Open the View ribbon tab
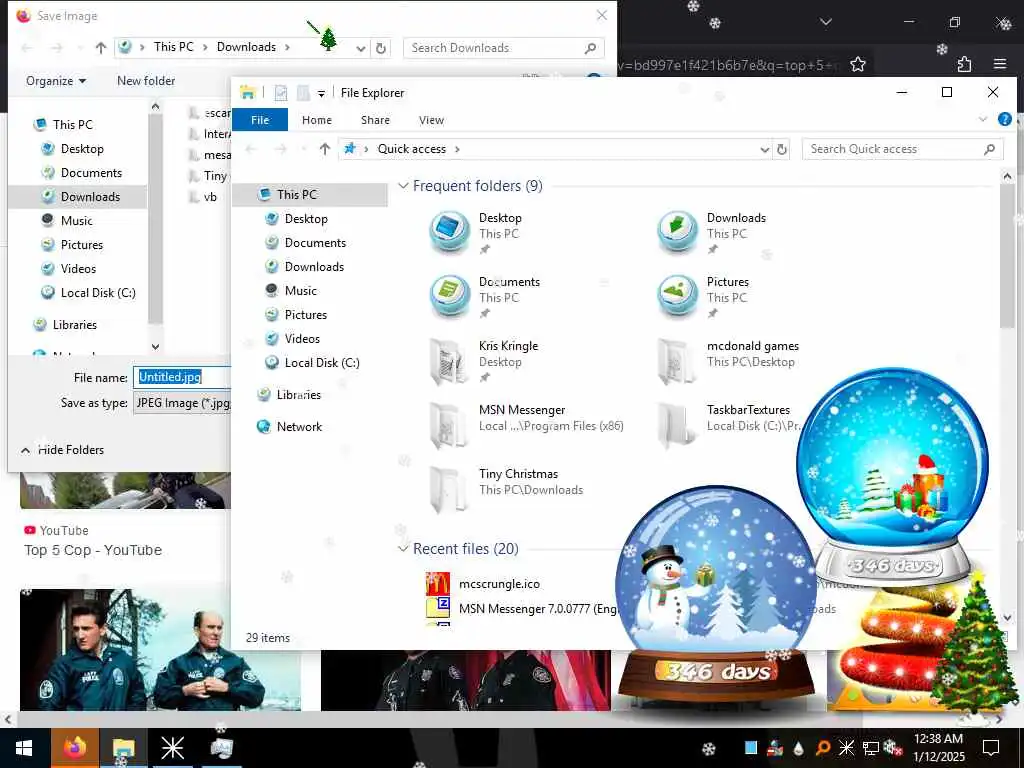The image size is (1024, 768). [431, 120]
